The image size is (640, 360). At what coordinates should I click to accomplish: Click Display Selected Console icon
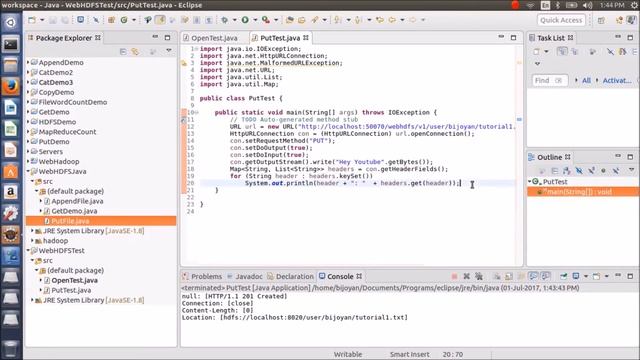[x=576, y=276]
